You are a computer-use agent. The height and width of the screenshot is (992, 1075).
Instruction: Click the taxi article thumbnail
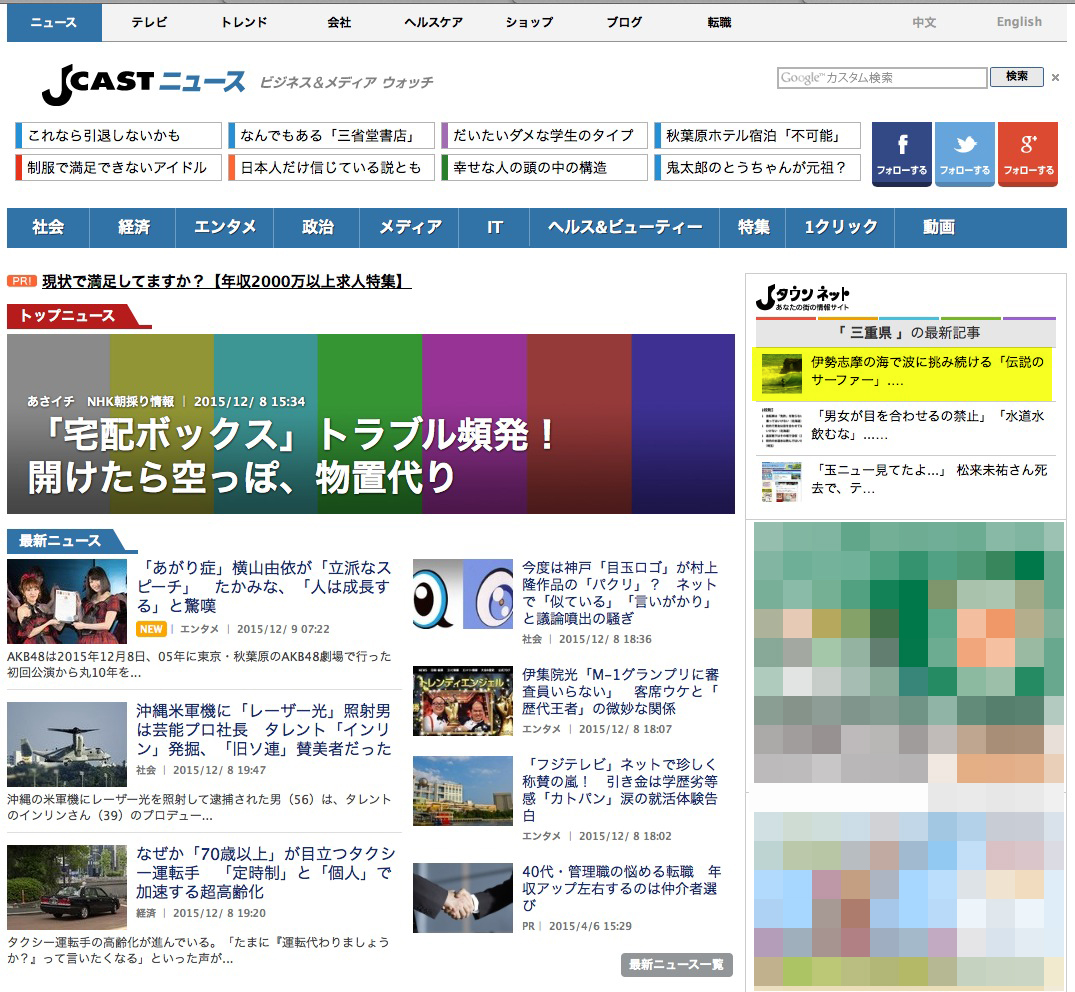point(67,887)
